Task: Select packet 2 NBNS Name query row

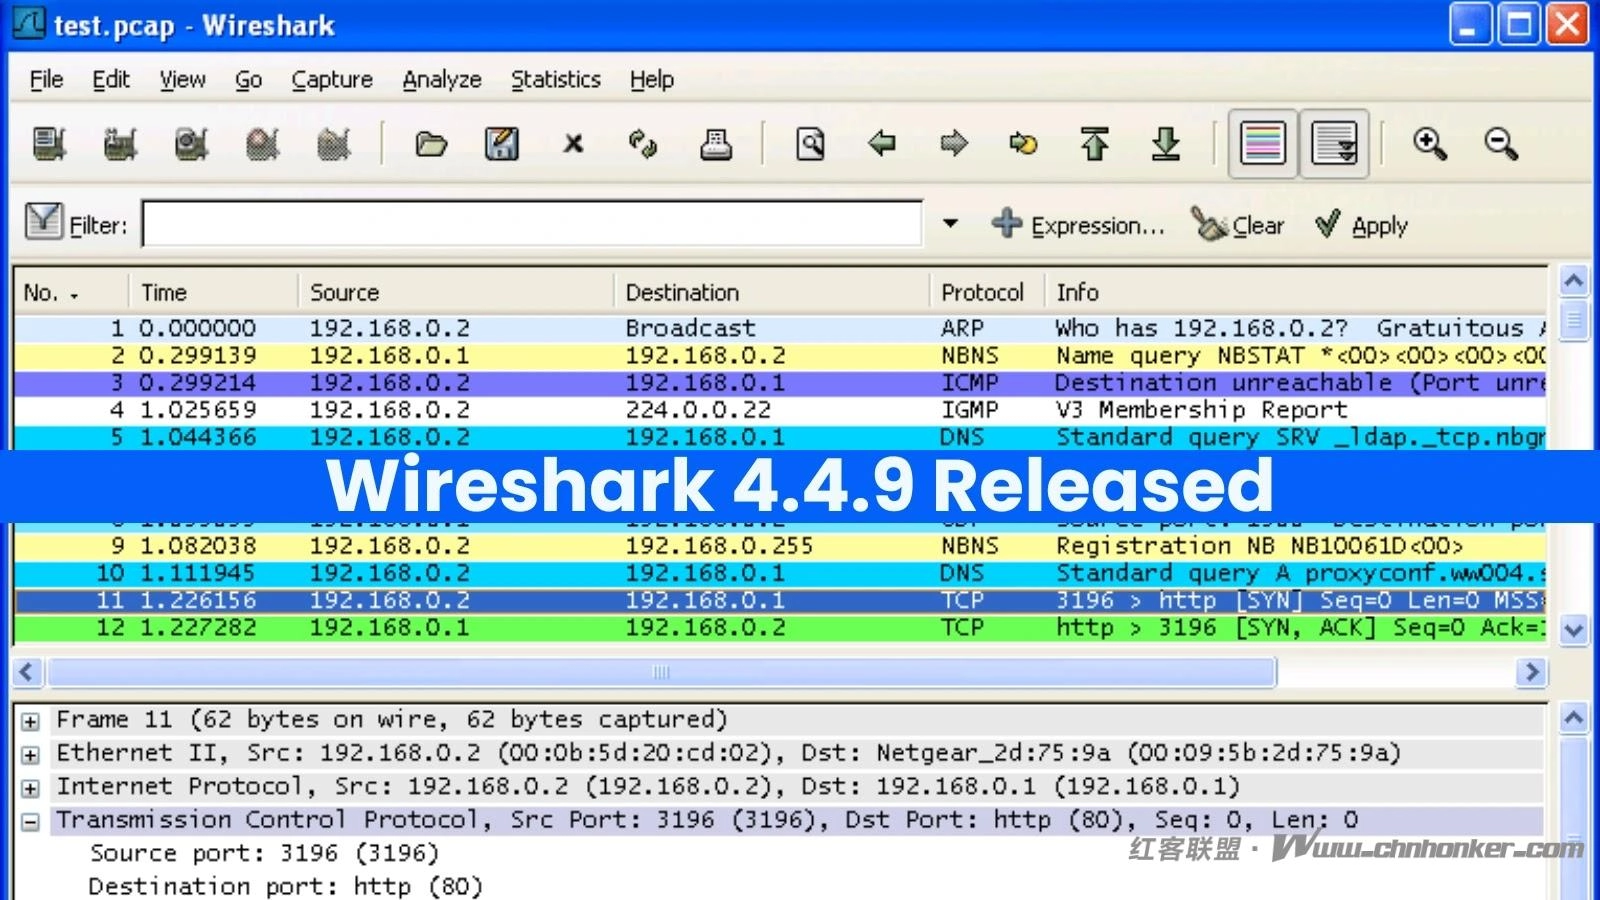Action: 780,356
